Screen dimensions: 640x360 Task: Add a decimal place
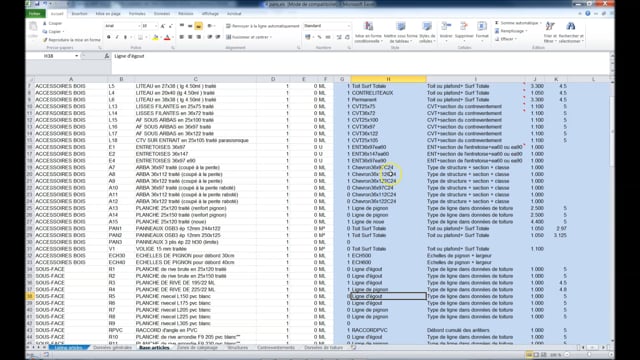pos(339,37)
